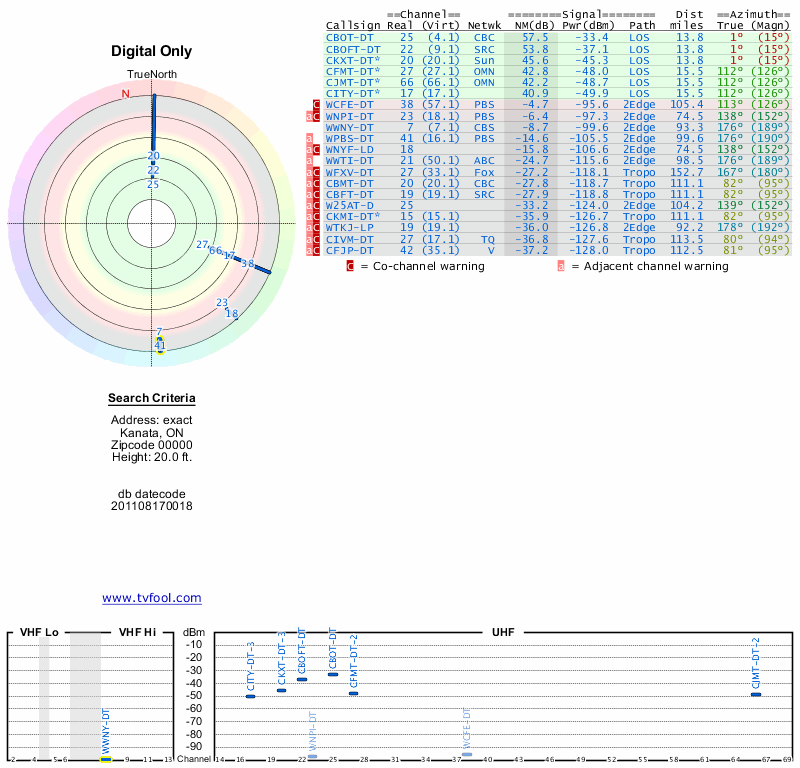Viewport: 800px width, 768px height.
Task: Click the WWNY-DT callsign in table
Action: (x=350, y=128)
